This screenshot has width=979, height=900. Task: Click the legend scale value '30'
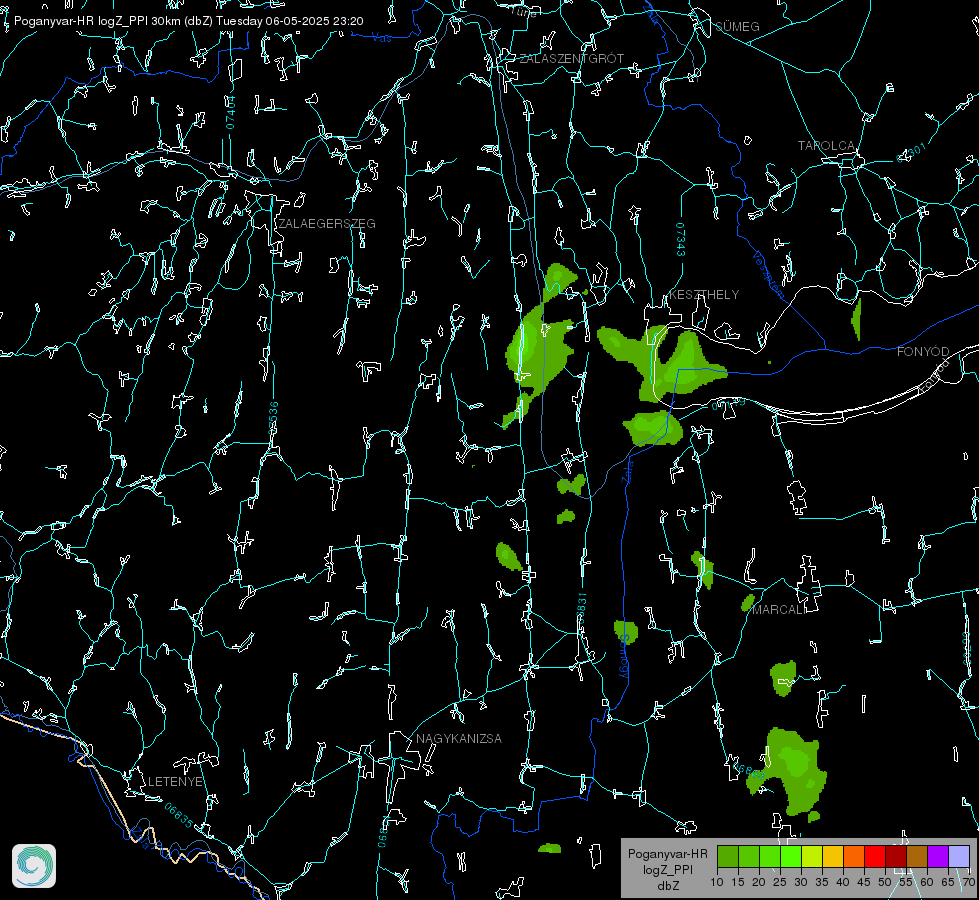click(x=801, y=882)
